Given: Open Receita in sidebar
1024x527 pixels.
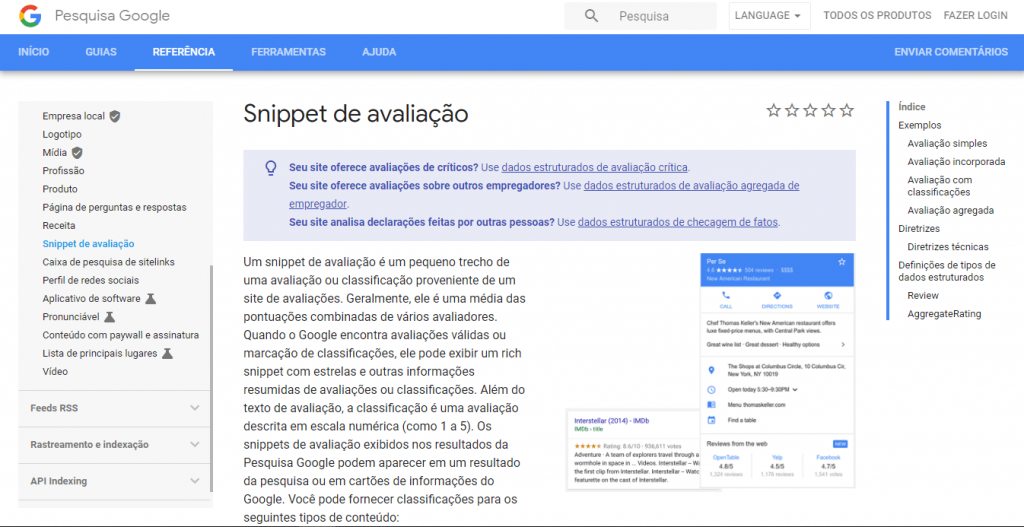Looking at the screenshot, I should pyautogui.click(x=59, y=226).
